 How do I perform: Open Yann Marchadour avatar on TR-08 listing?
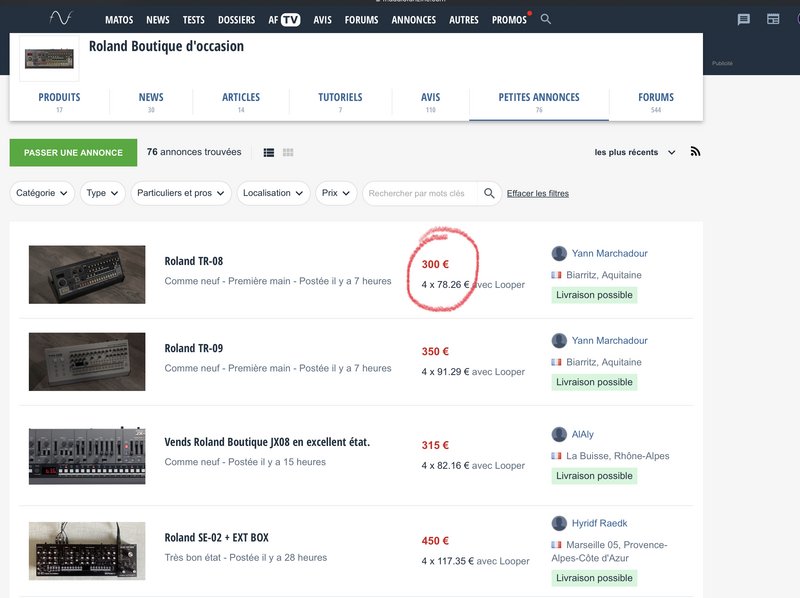(559, 254)
